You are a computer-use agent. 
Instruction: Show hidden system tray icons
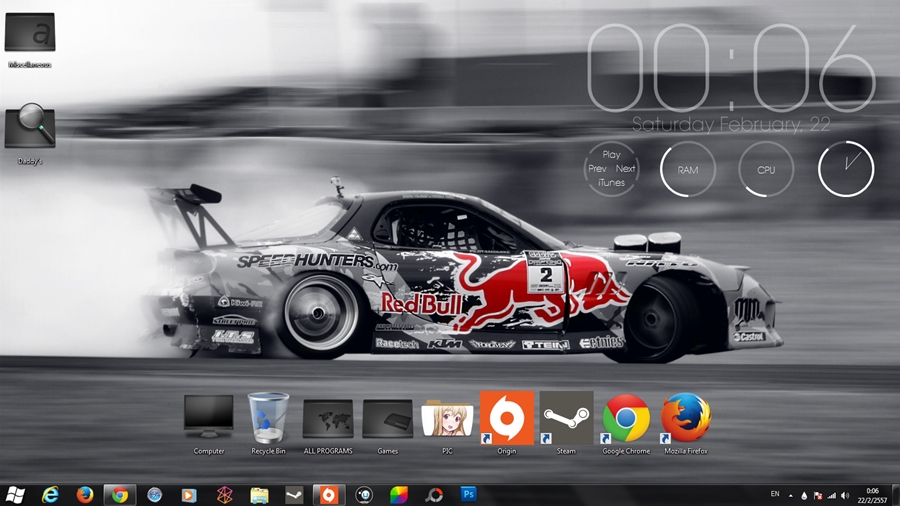791,495
